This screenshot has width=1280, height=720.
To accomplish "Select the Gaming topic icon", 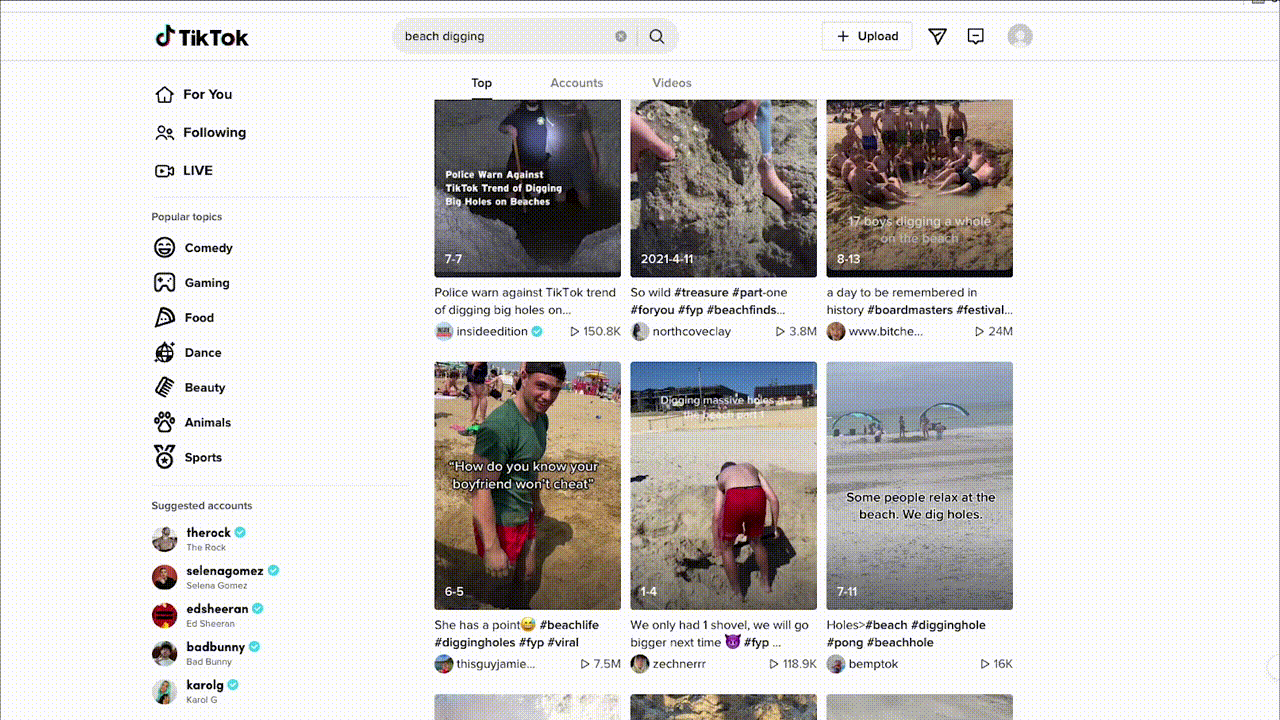I will [164, 282].
